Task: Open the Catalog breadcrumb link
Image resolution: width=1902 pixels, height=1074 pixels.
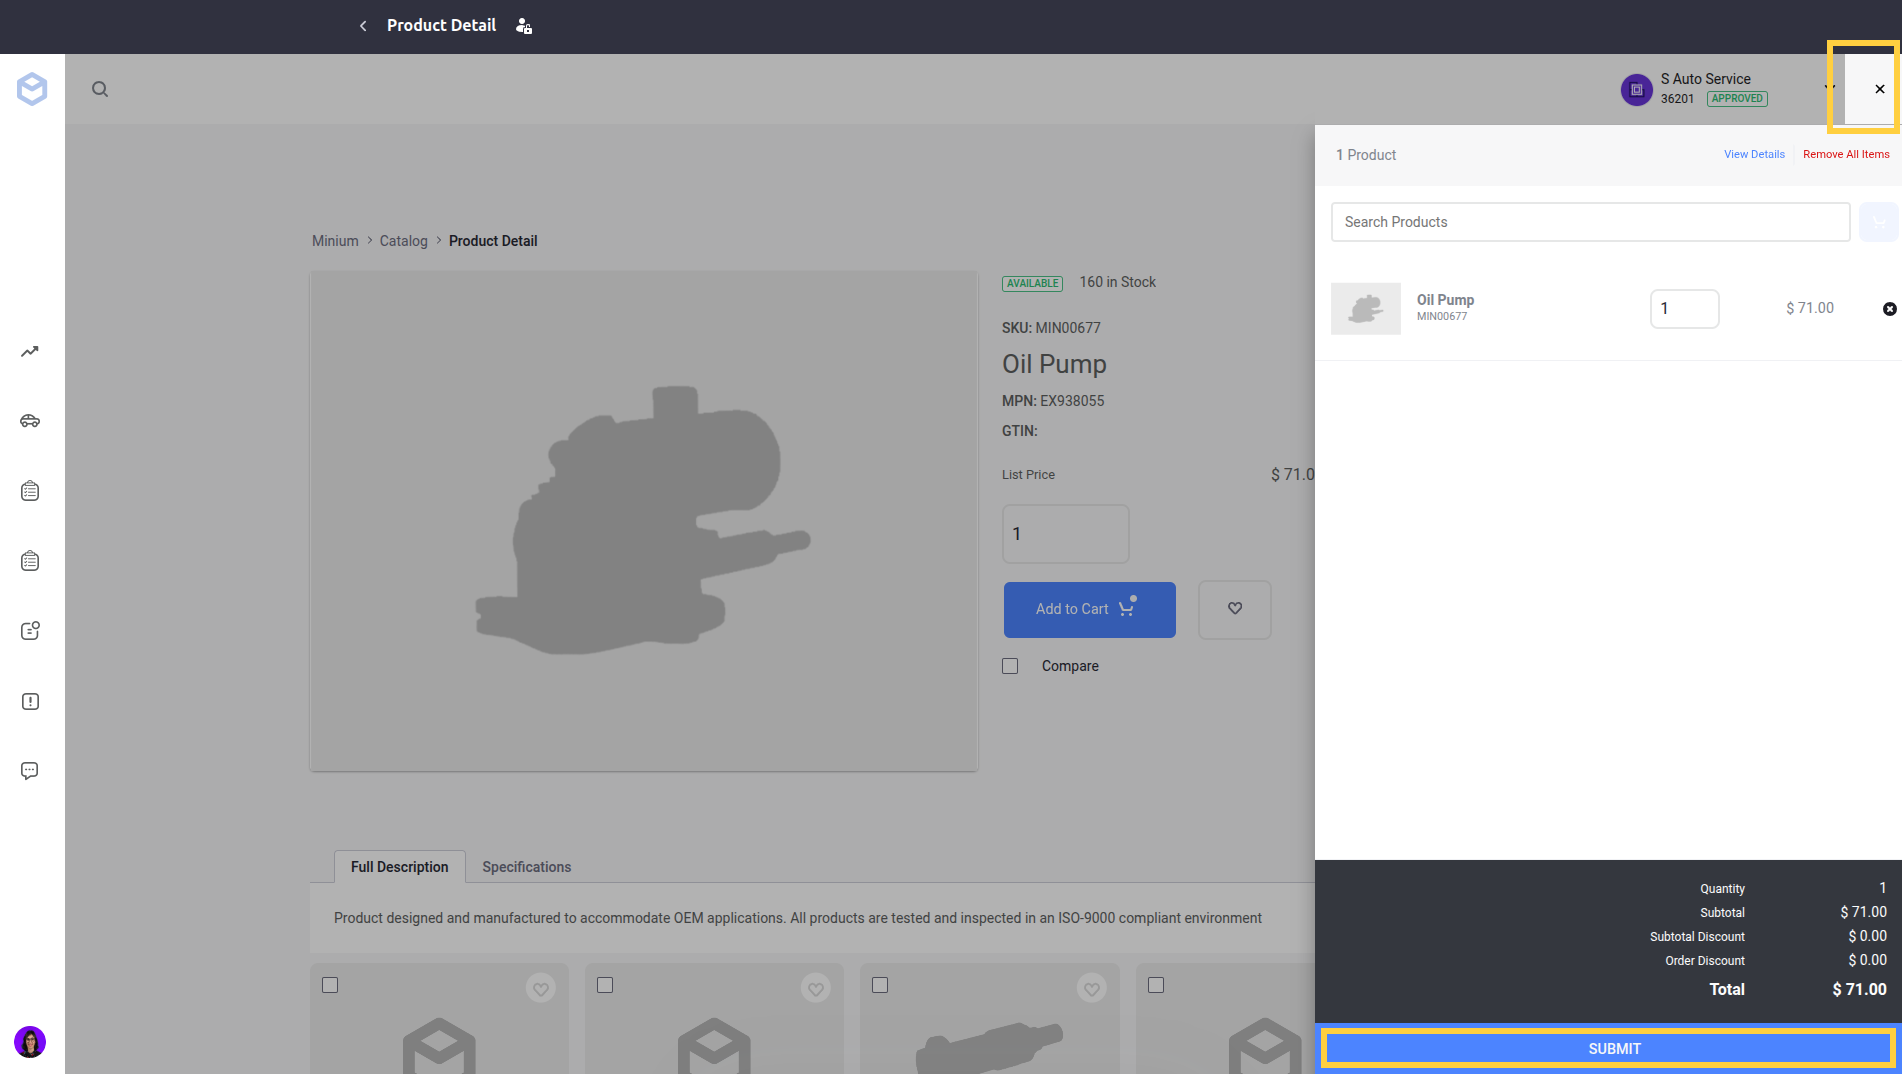Action: [403, 240]
